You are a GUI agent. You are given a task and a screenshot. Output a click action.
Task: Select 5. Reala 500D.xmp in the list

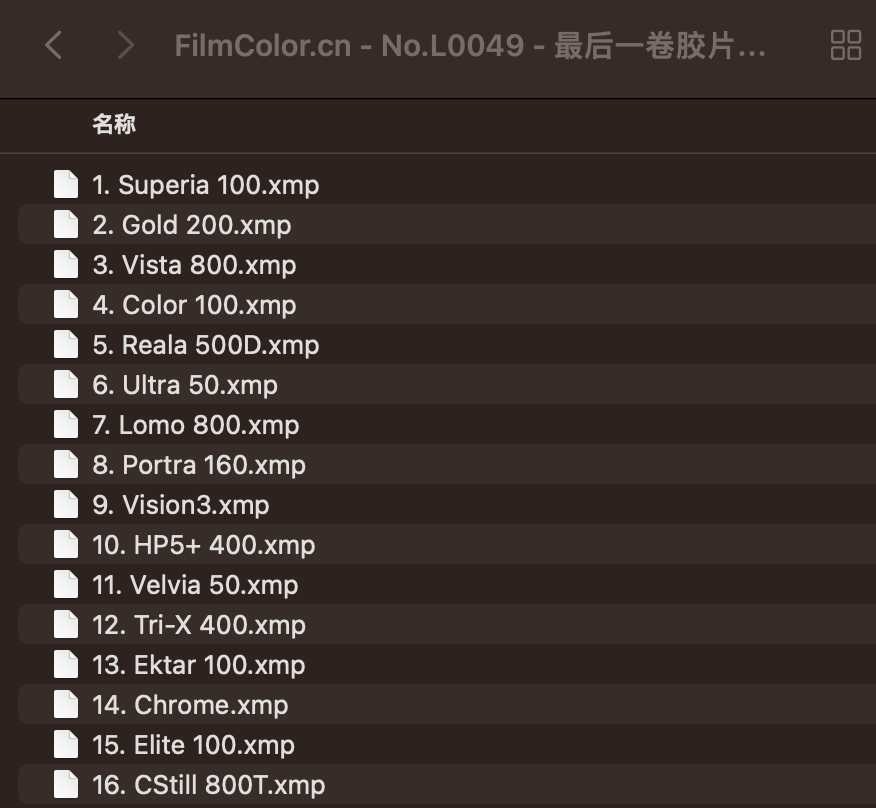[x=205, y=345]
